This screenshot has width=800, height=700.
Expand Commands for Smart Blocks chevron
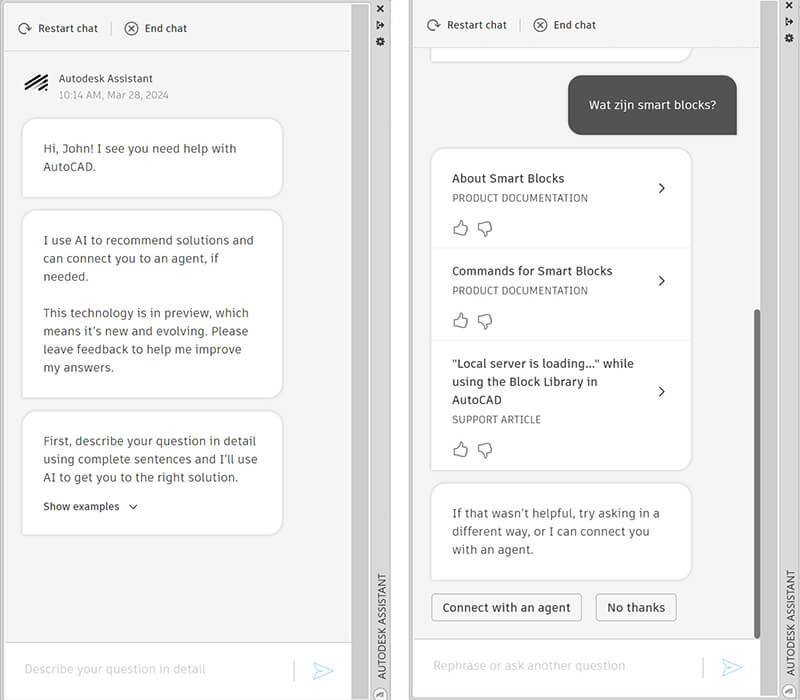(661, 281)
